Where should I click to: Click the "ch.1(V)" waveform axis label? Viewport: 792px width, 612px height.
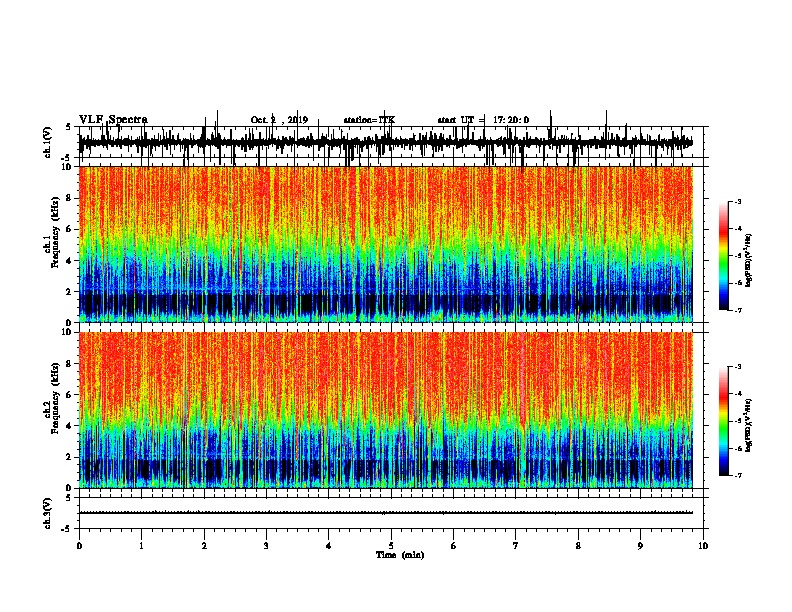click(48, 142)
